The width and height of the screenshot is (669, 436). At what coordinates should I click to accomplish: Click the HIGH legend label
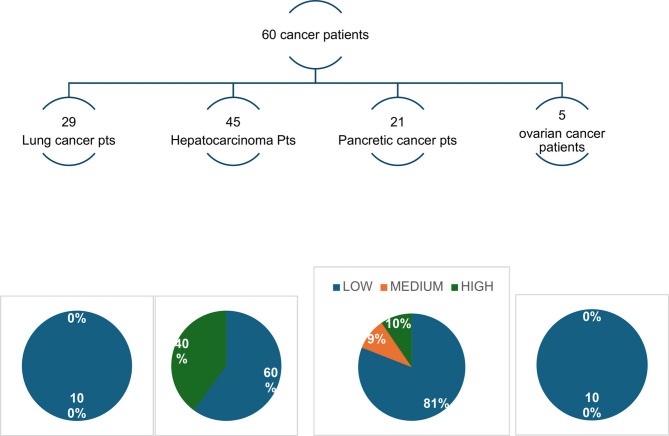(477, 286)
